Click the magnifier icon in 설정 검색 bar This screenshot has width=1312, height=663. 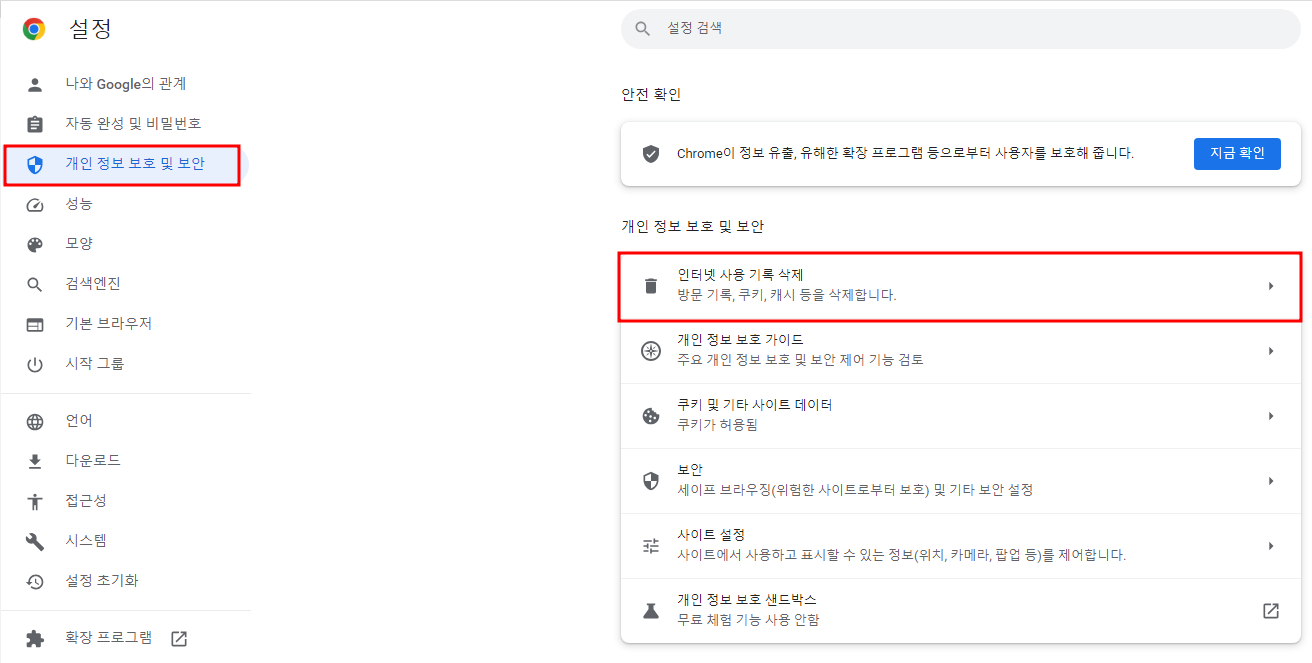[643, 29]
